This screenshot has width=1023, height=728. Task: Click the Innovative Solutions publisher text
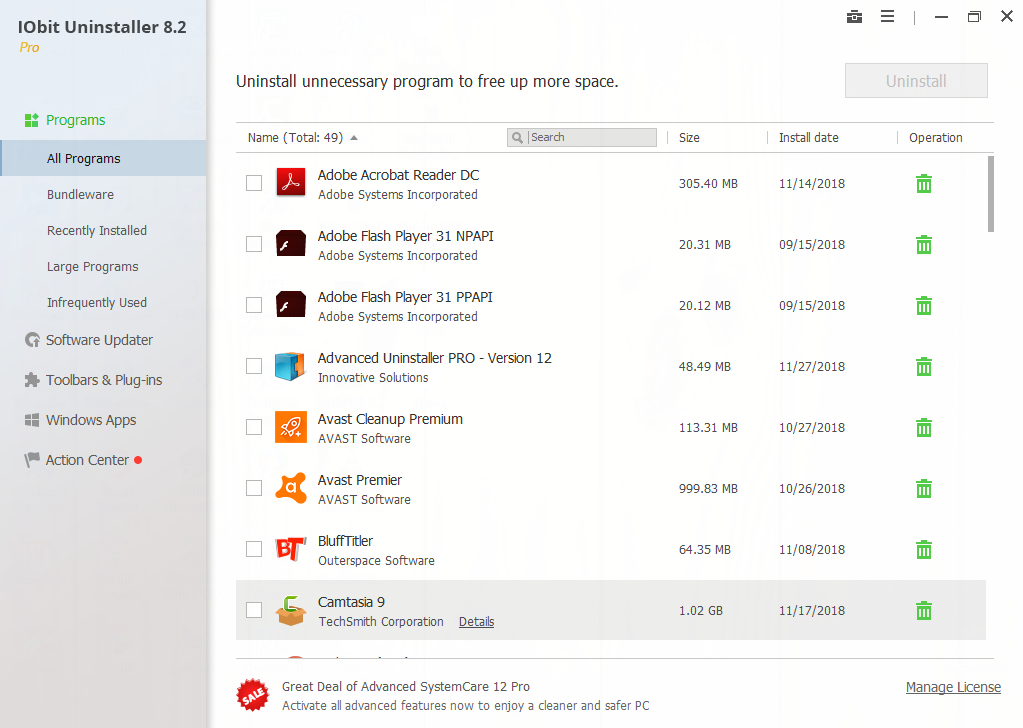pos(373,378)
